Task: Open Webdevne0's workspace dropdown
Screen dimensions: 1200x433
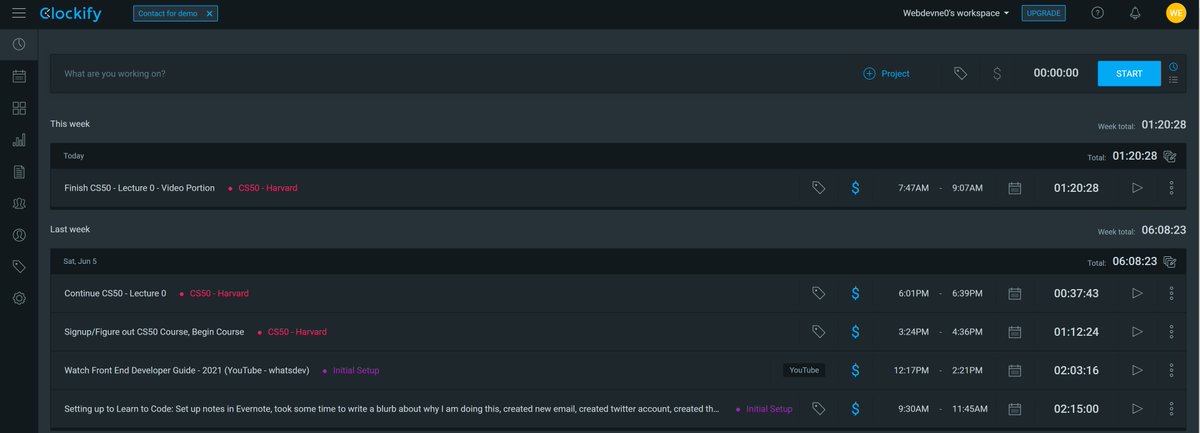Action: pos(956,13)
